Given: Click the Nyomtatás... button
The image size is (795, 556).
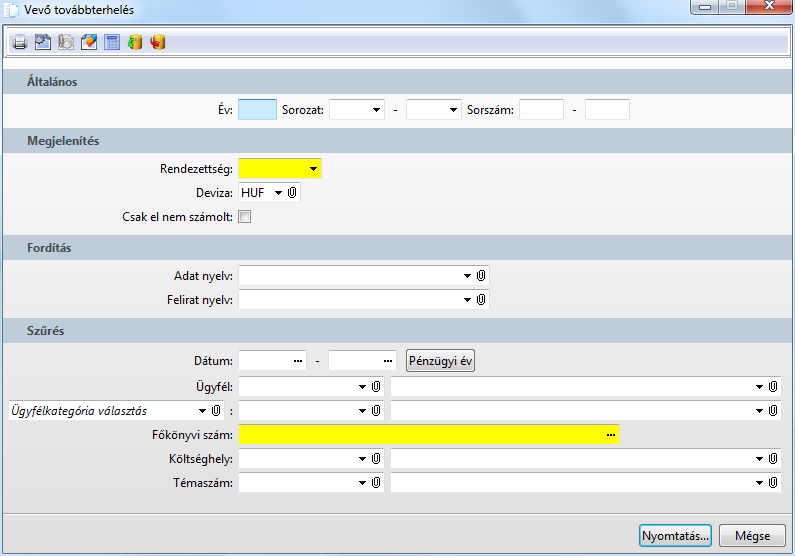Looking at the screenshot, I should pyautogui.click(x=675, y=536).
